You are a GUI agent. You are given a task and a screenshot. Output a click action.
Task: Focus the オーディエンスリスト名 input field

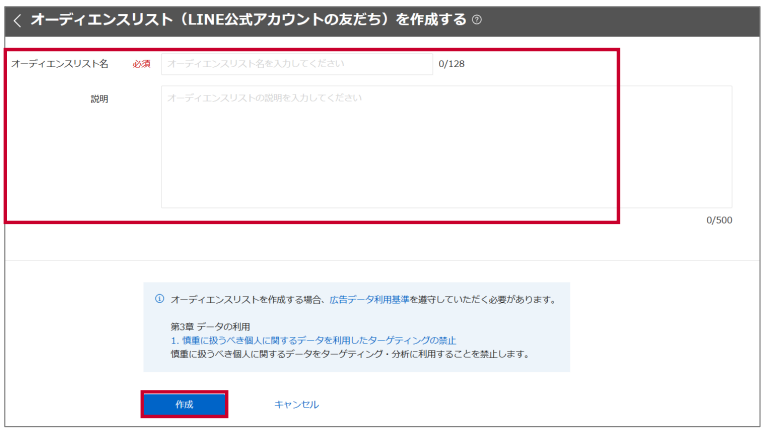click(x=296, y=63)
